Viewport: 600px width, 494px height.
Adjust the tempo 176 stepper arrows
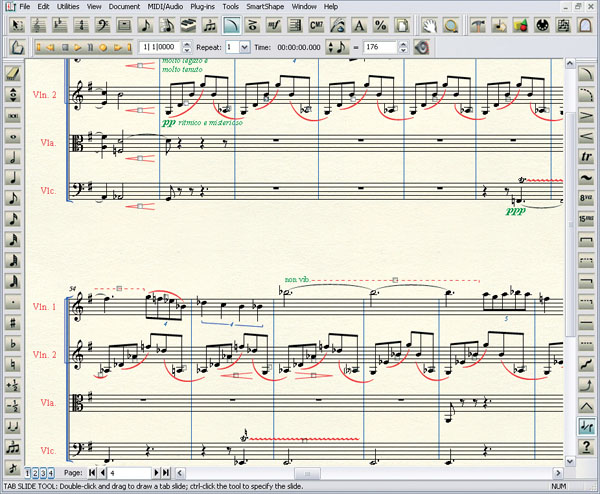(403, 47)
